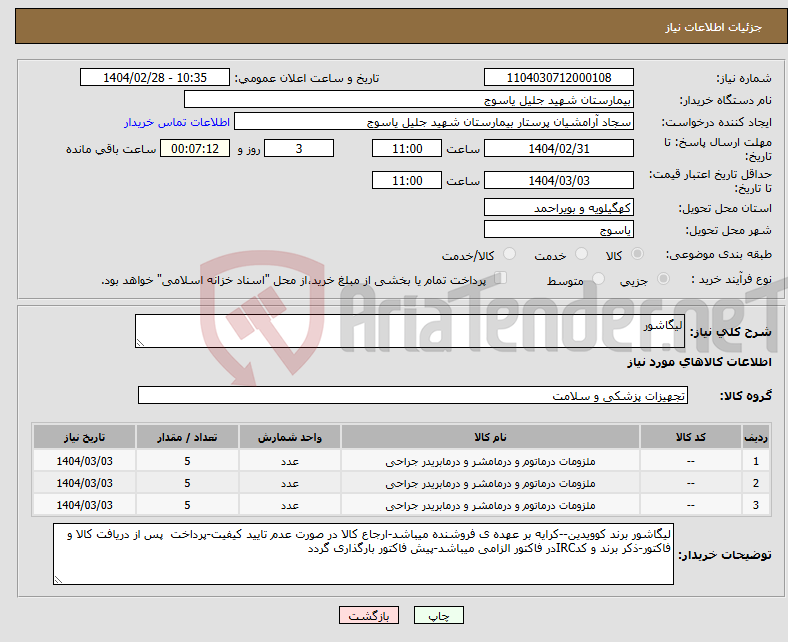This screenshot has width=788, height=642.
Task: Click the buyer organization name field
Action: (x=409, y=100)
